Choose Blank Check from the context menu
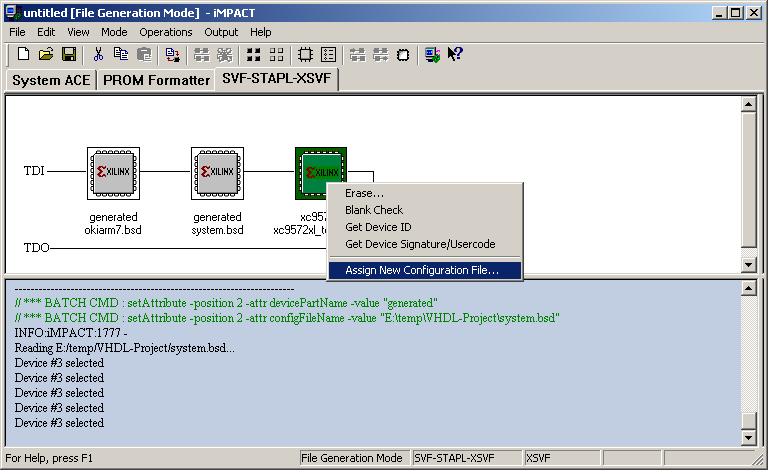 pyautogui.click(x=425, y=210)
